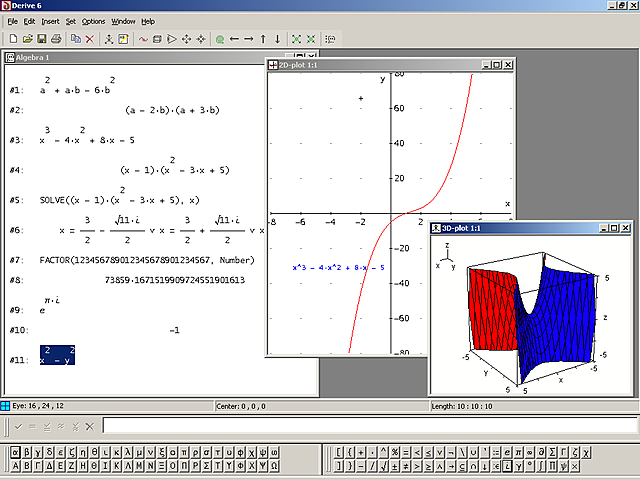
Task: Select the SOLVE expression #5
Action: pyautogui.click(x=120, y=196)
